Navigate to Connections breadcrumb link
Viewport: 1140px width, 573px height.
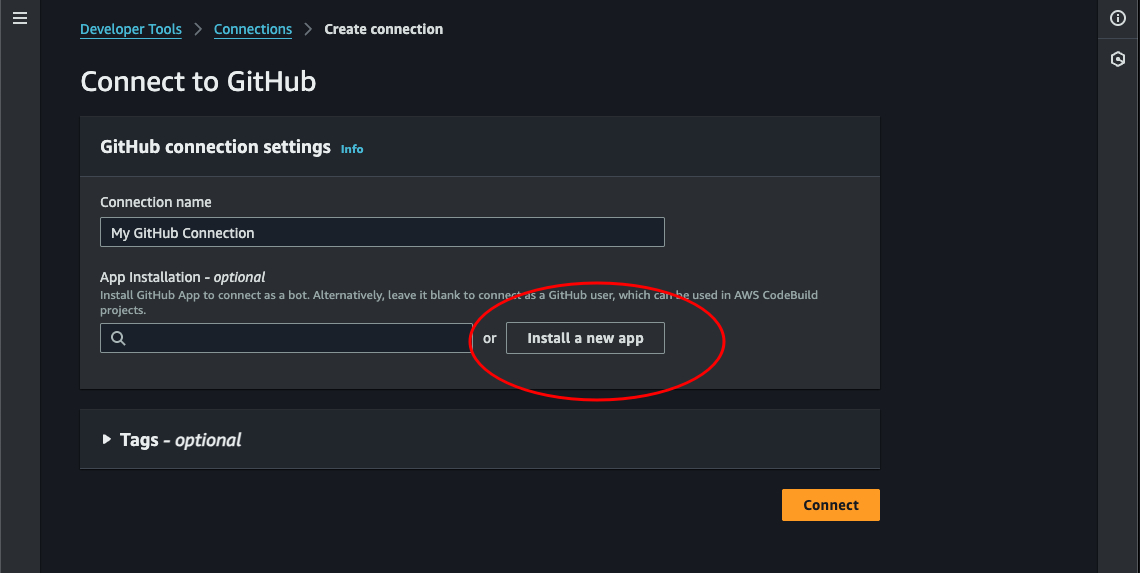[x=253, y=30]
